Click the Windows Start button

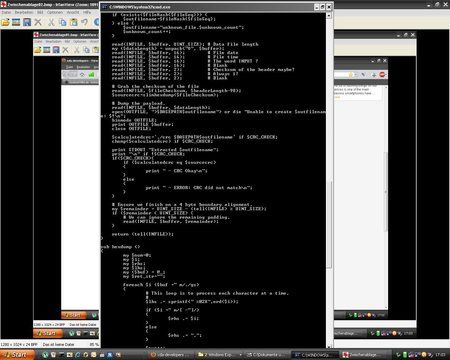click(x=17, y=355)
